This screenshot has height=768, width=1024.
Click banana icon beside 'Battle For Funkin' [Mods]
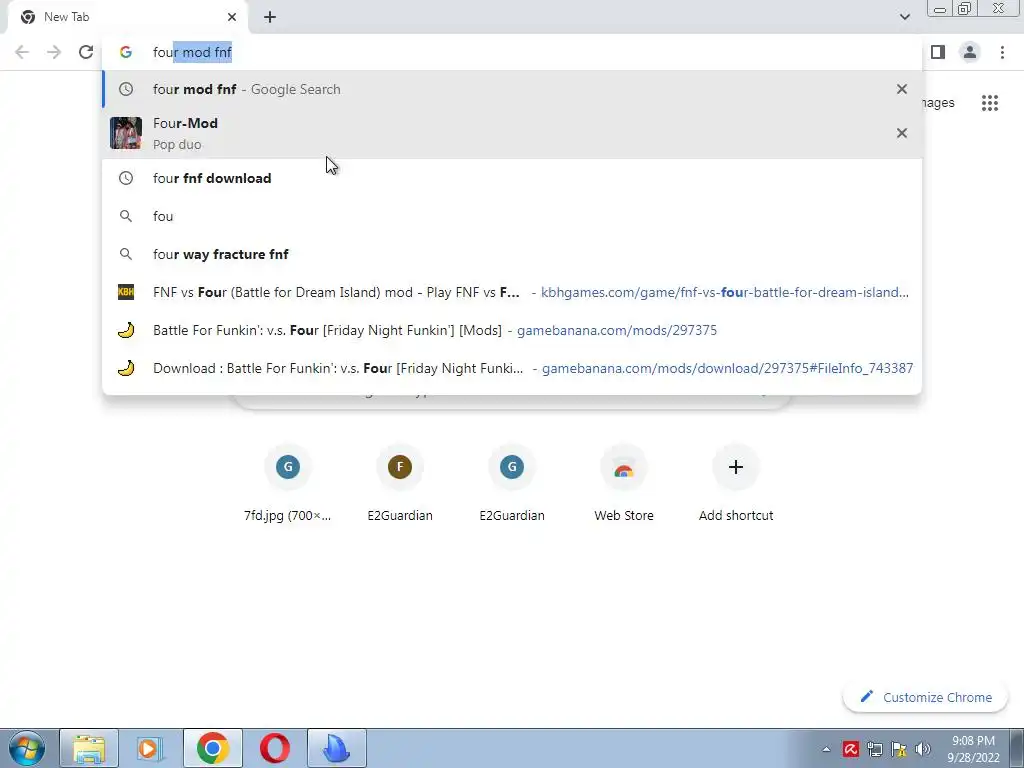[126, 330]
